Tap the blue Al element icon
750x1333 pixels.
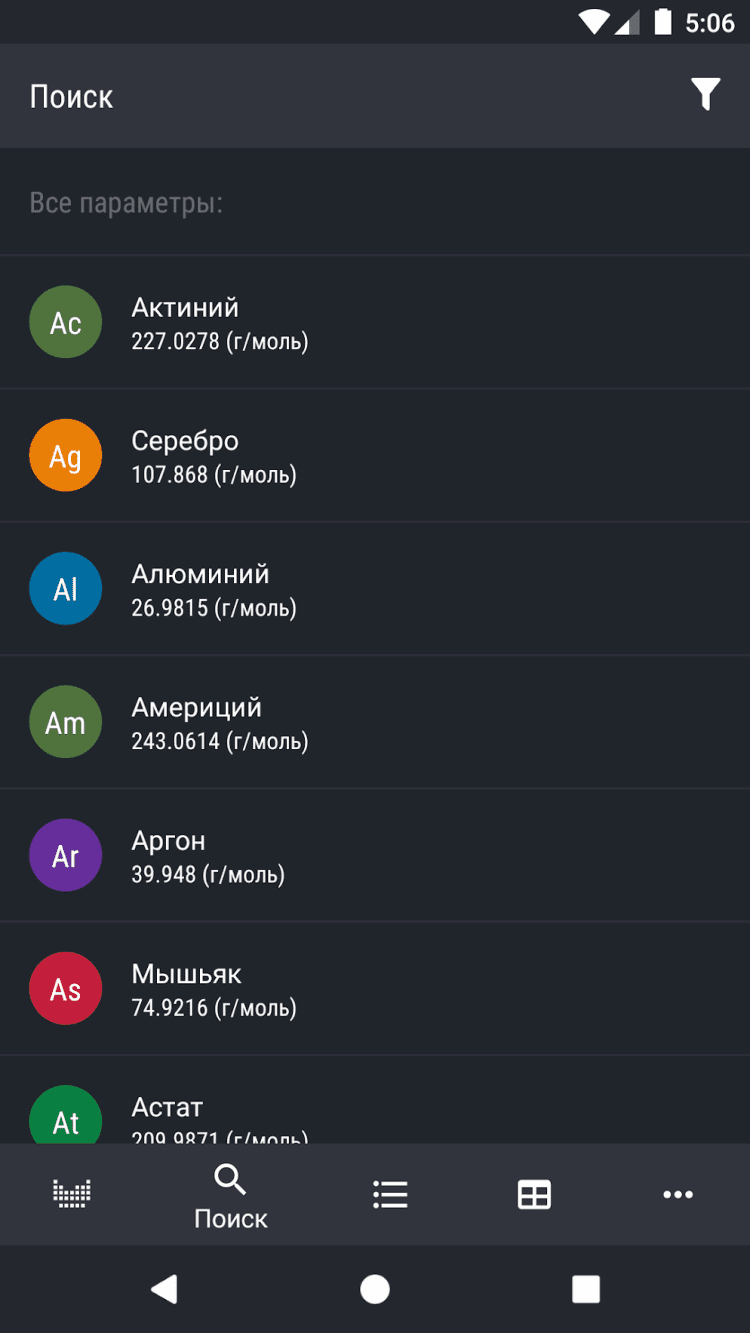click(66, 588)
